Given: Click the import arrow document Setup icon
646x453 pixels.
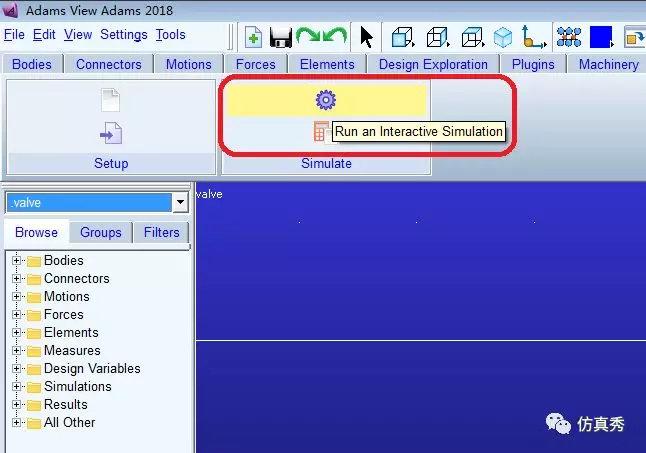Looking at the screenshot, I should coord(110,133).
